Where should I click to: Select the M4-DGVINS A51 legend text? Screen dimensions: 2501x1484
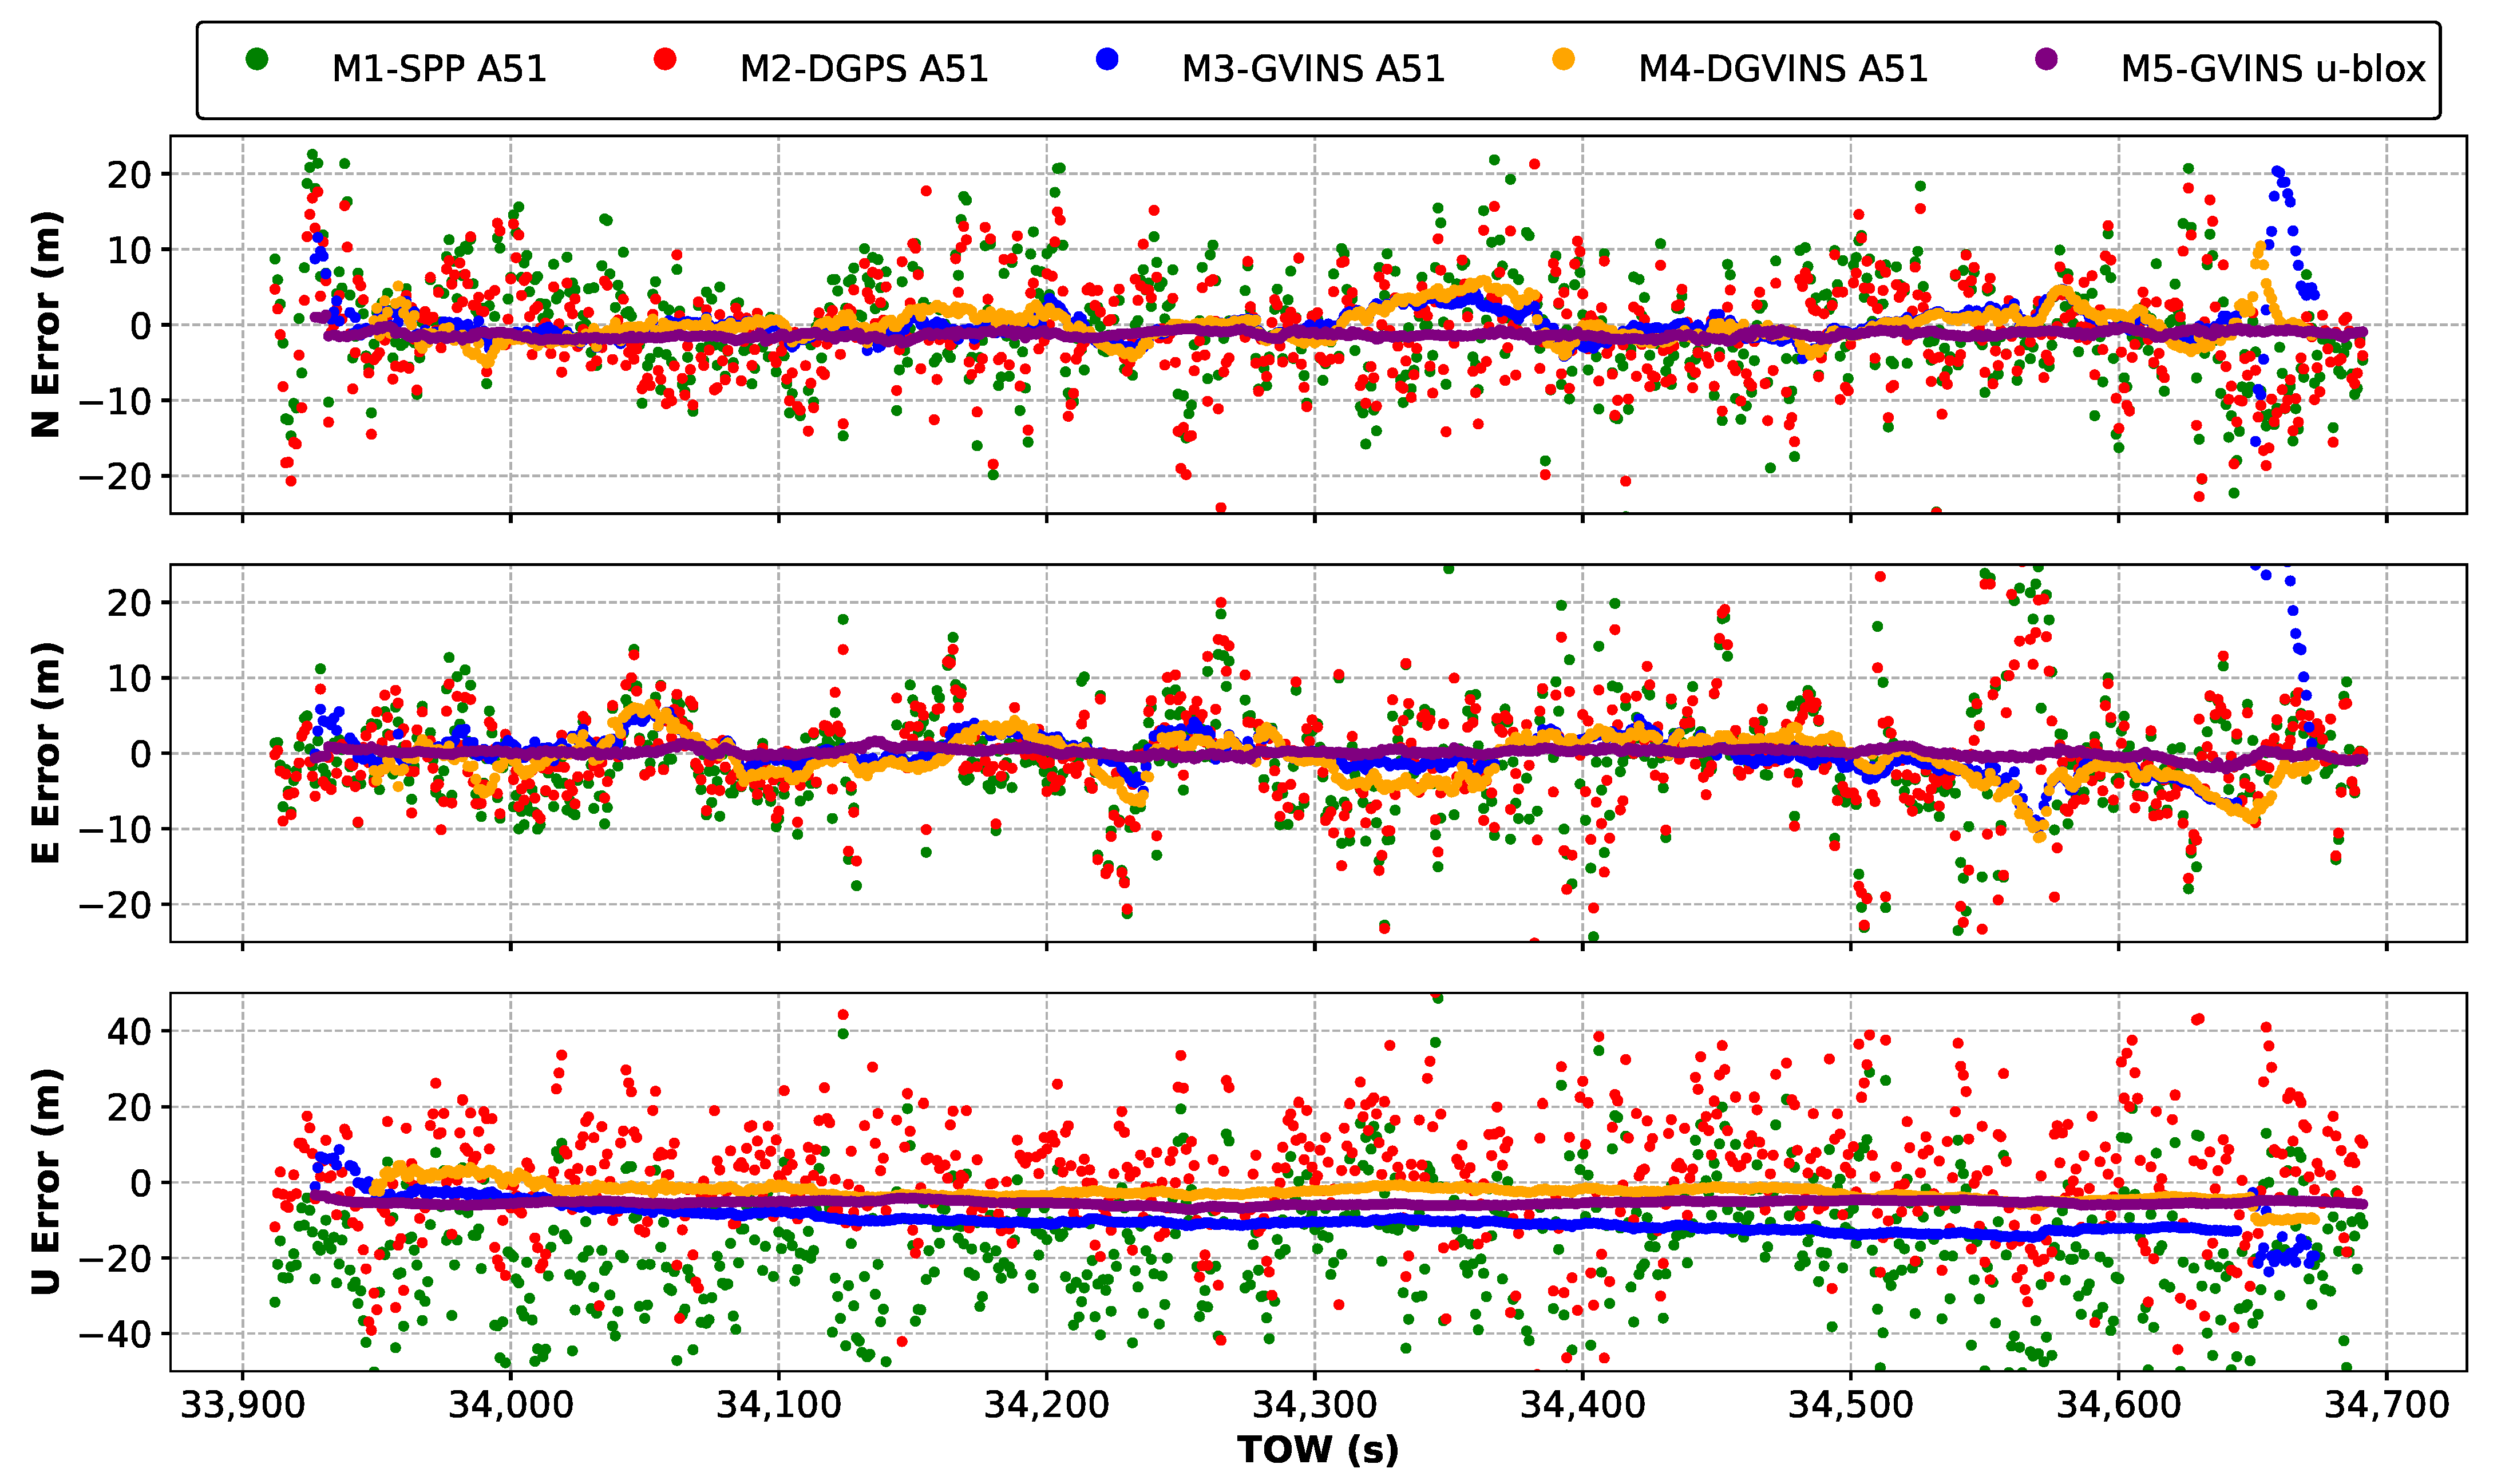(x=1783, y=69)
